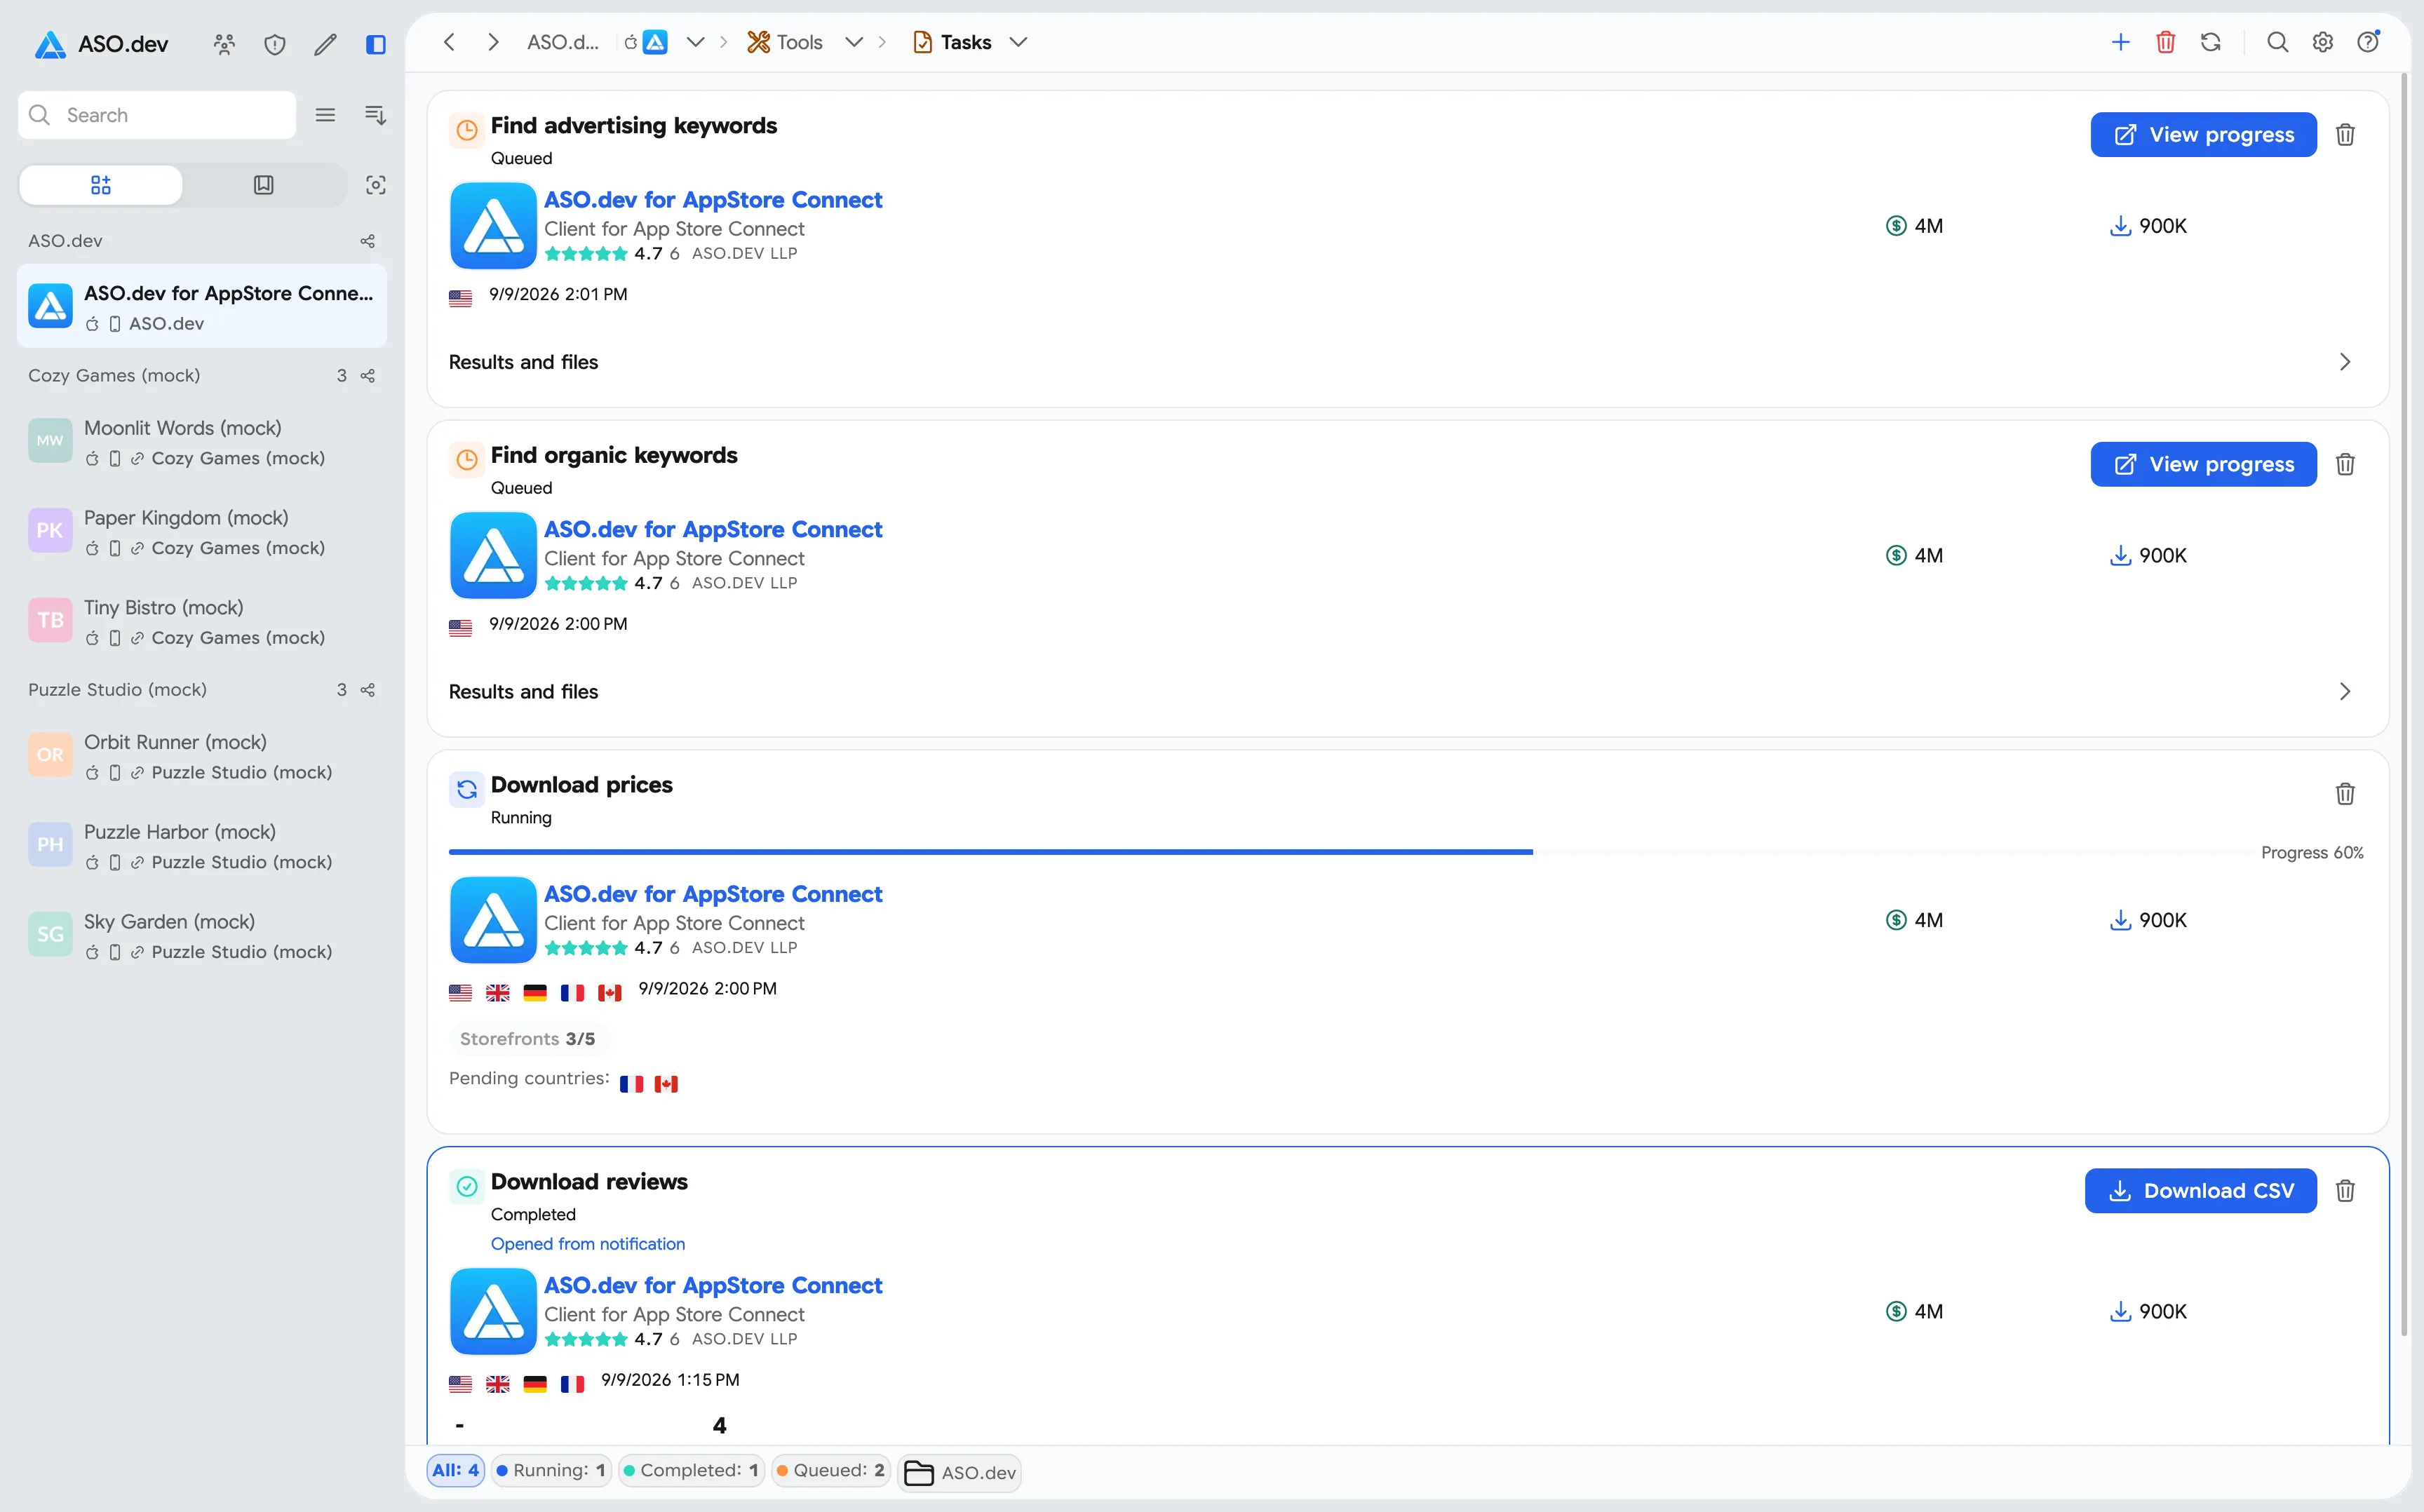Screen dimensions: 2424x1512
Task: Switch to the book library view tab
Action: 264,185
